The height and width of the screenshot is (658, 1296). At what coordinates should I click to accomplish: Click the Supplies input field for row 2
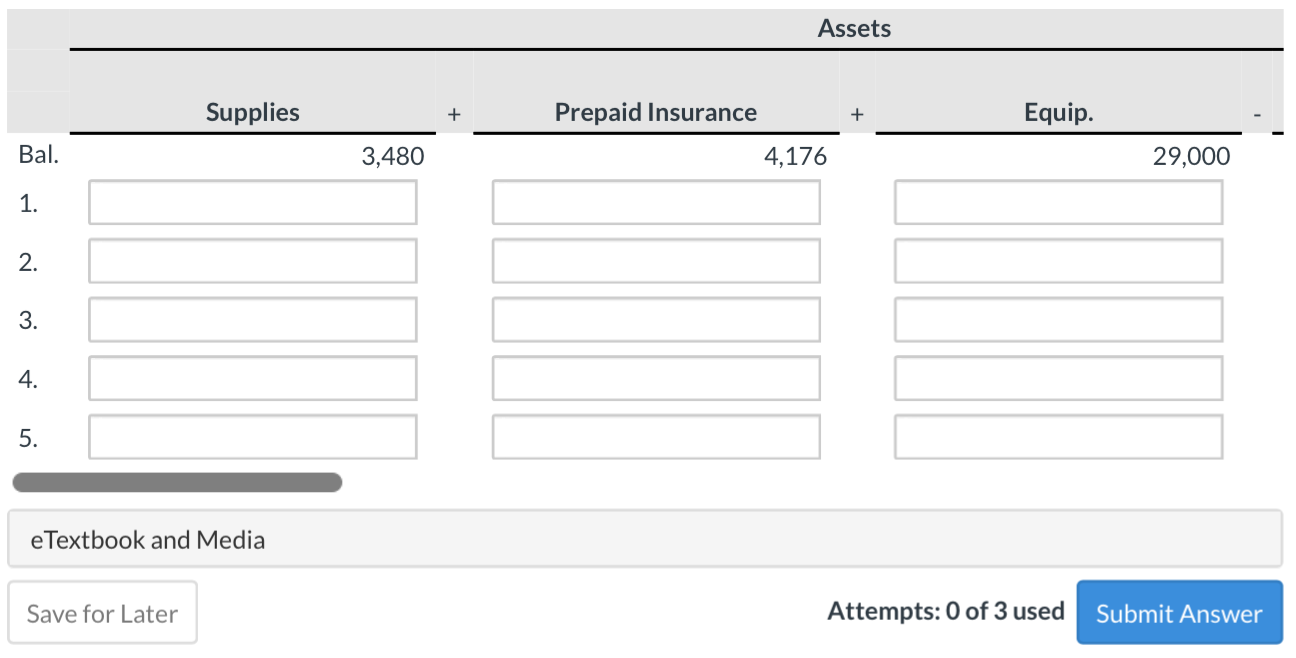click(252, 260)
